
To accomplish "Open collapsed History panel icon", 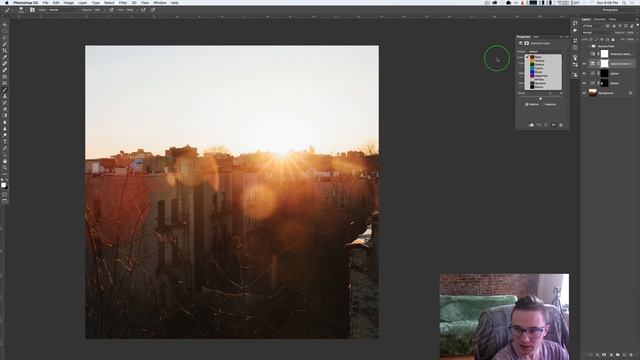I will pyautogui.click(x=575, y=23).
